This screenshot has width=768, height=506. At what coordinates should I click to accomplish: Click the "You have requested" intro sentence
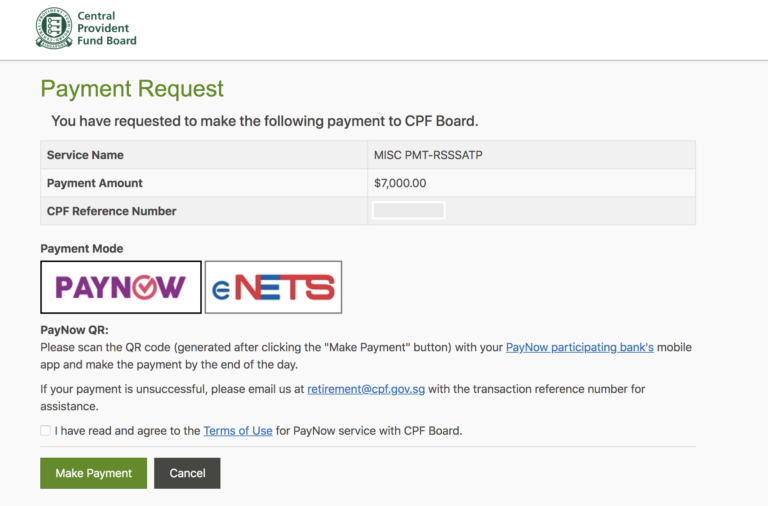click(265, 121)
